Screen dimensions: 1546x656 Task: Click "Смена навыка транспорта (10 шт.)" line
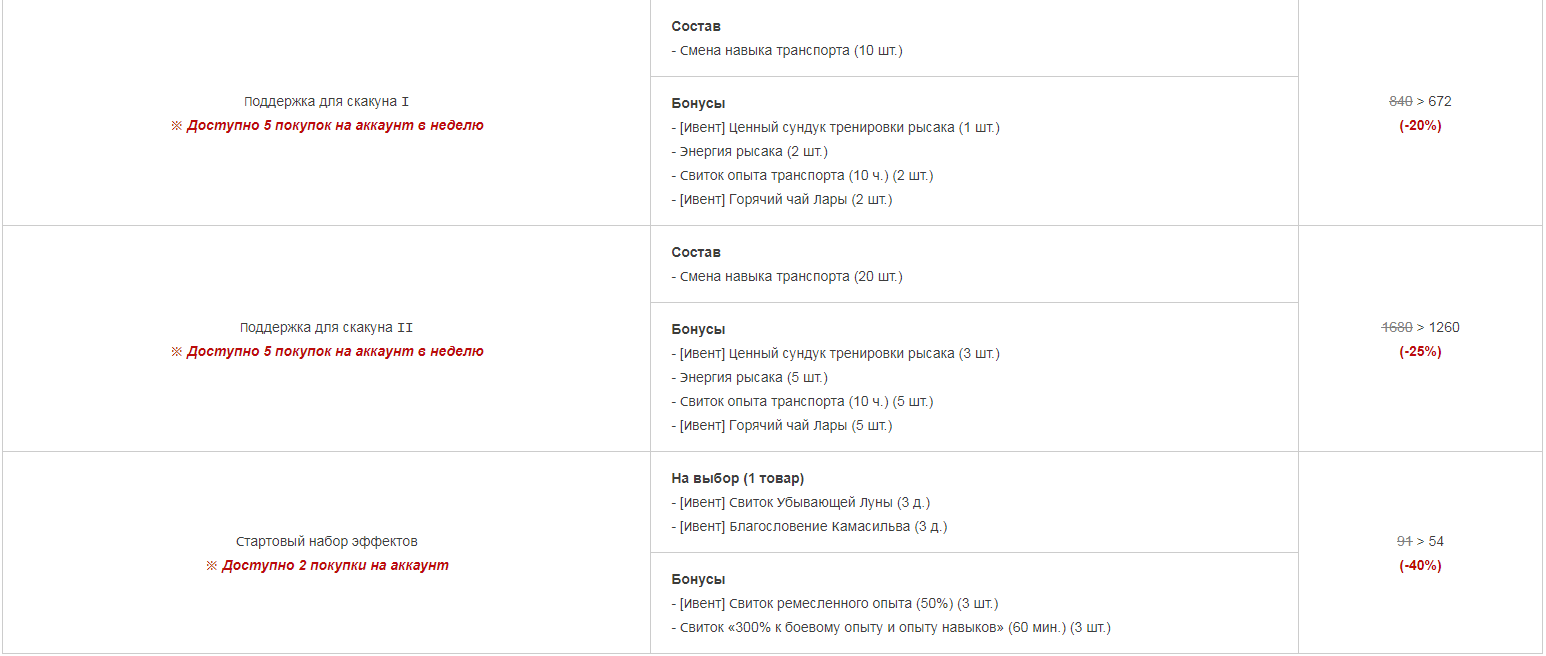(x=787, y=50)
